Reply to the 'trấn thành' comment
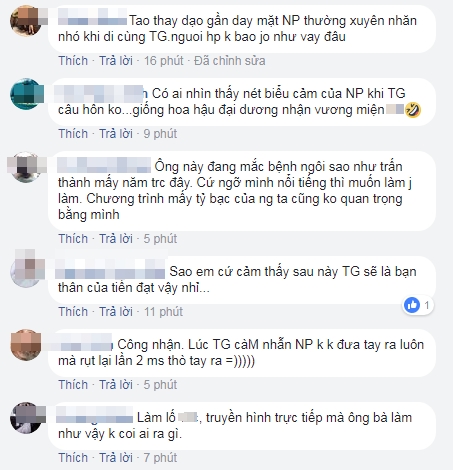The height and width of the screenshot is (470, 453). pyautogui.click(x=116, y=239)
